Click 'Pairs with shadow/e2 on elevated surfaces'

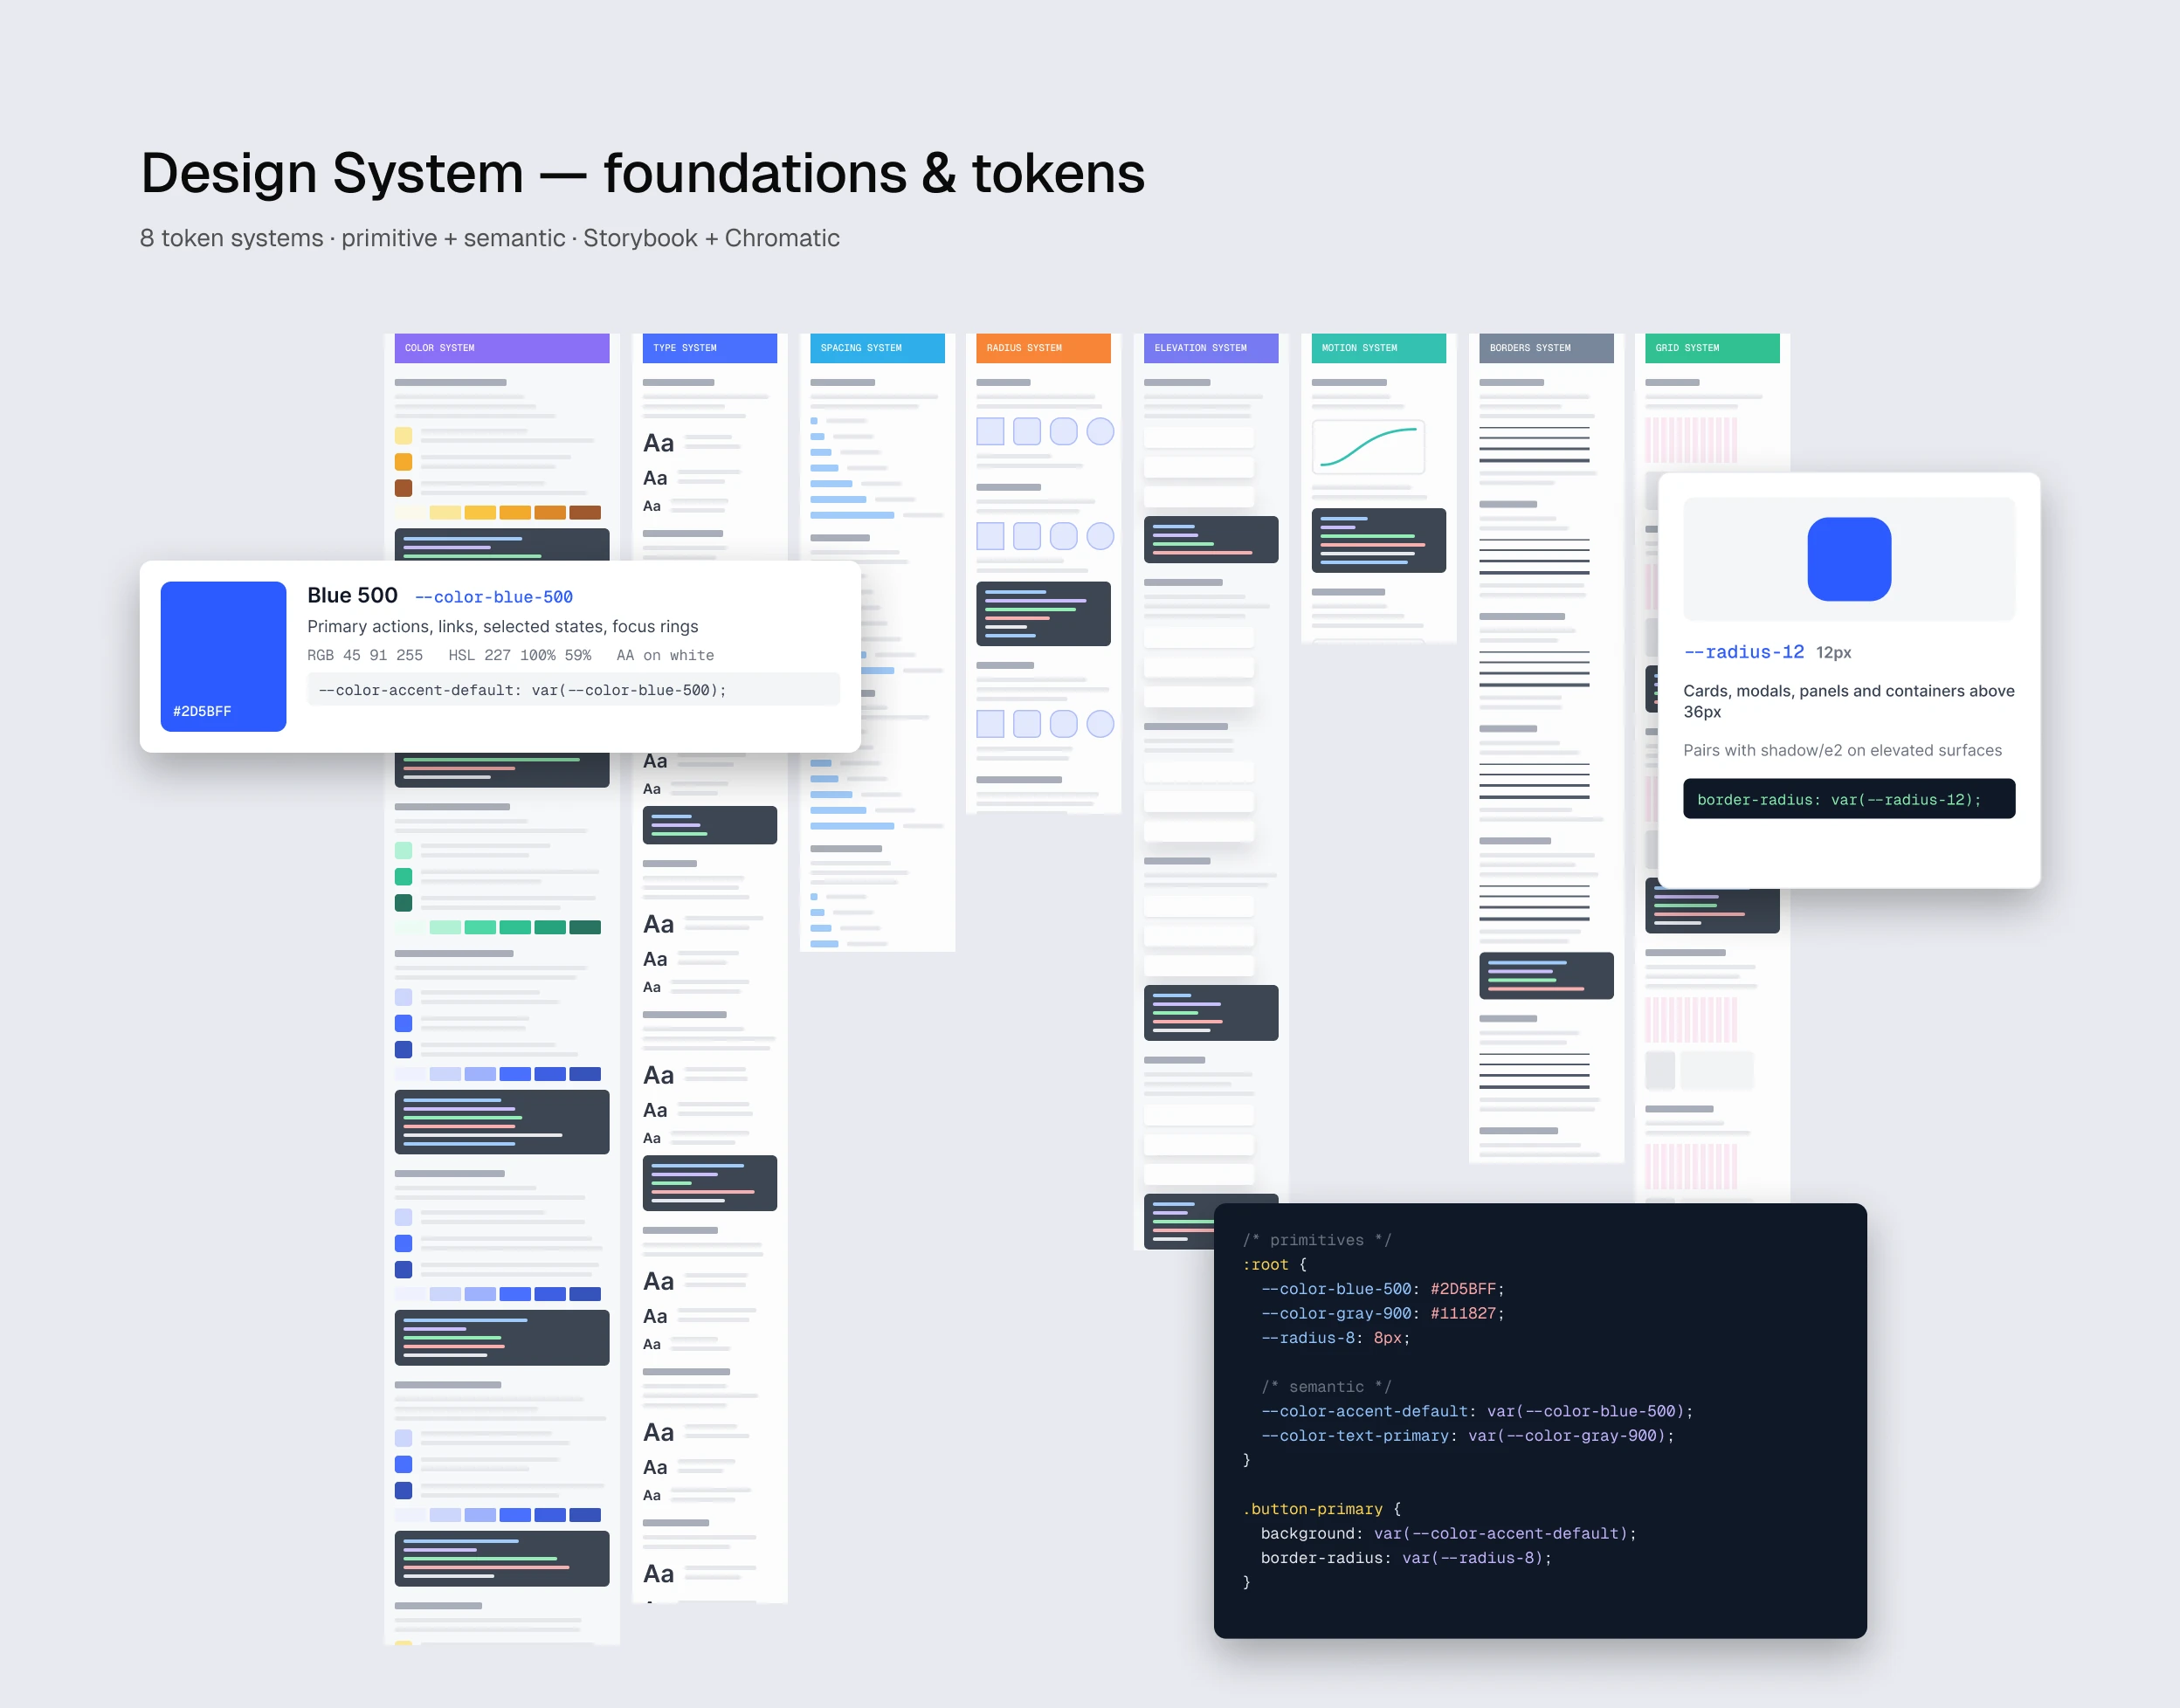pos(1843,750)
